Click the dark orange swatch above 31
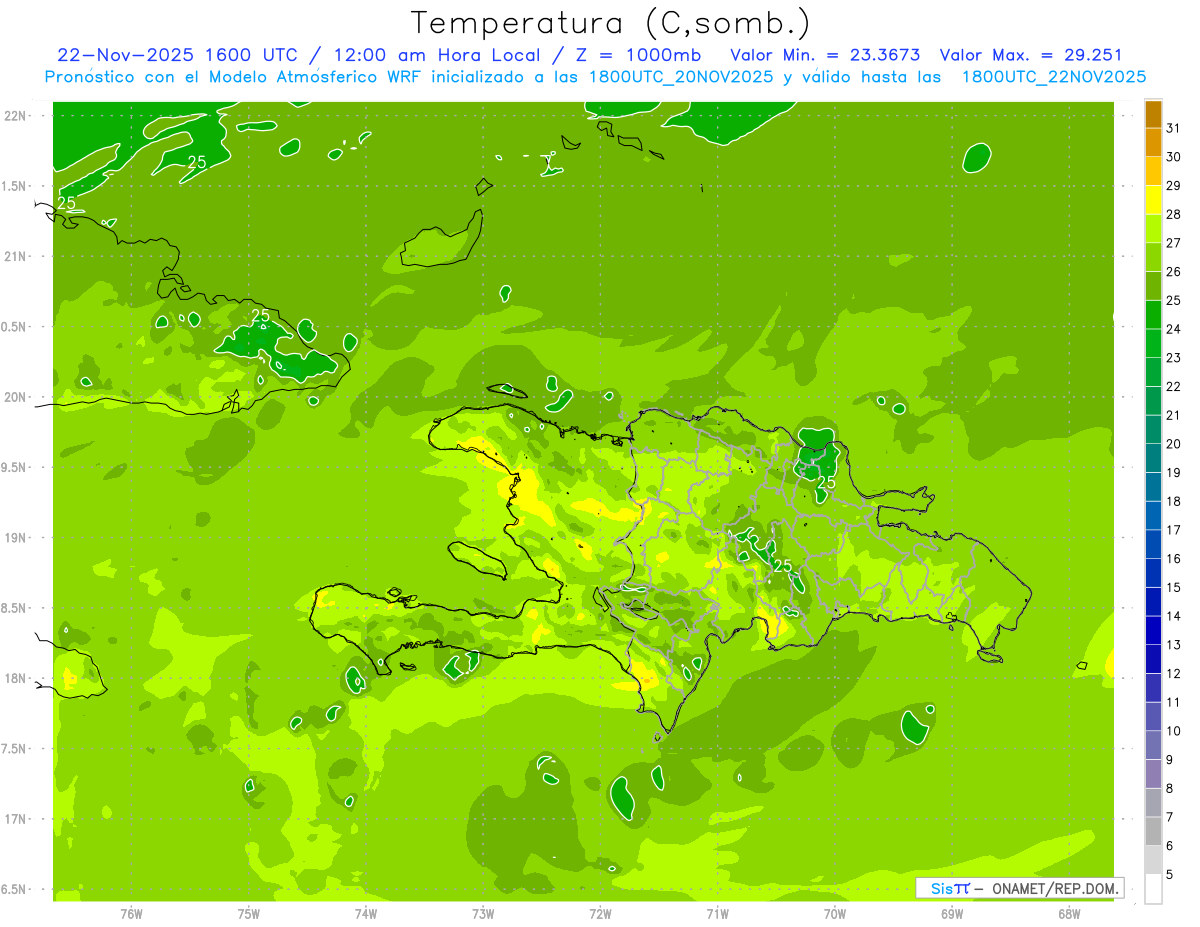 [1153, 113]
